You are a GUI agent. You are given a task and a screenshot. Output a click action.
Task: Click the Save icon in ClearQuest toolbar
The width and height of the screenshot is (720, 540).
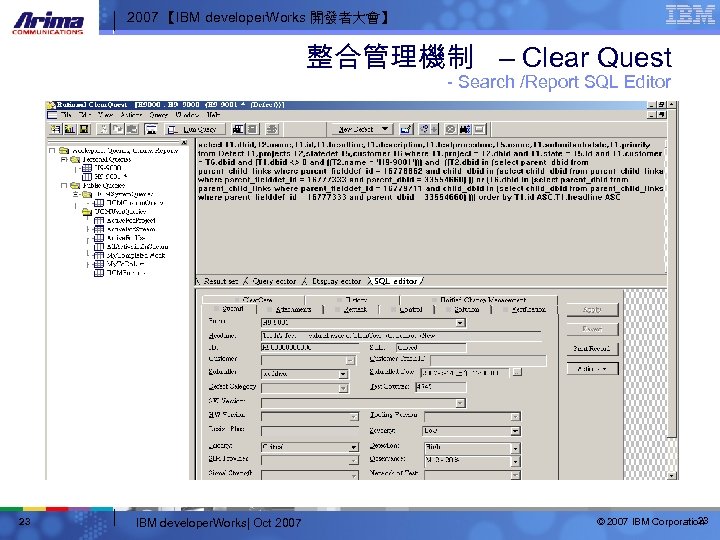(84, 129)
